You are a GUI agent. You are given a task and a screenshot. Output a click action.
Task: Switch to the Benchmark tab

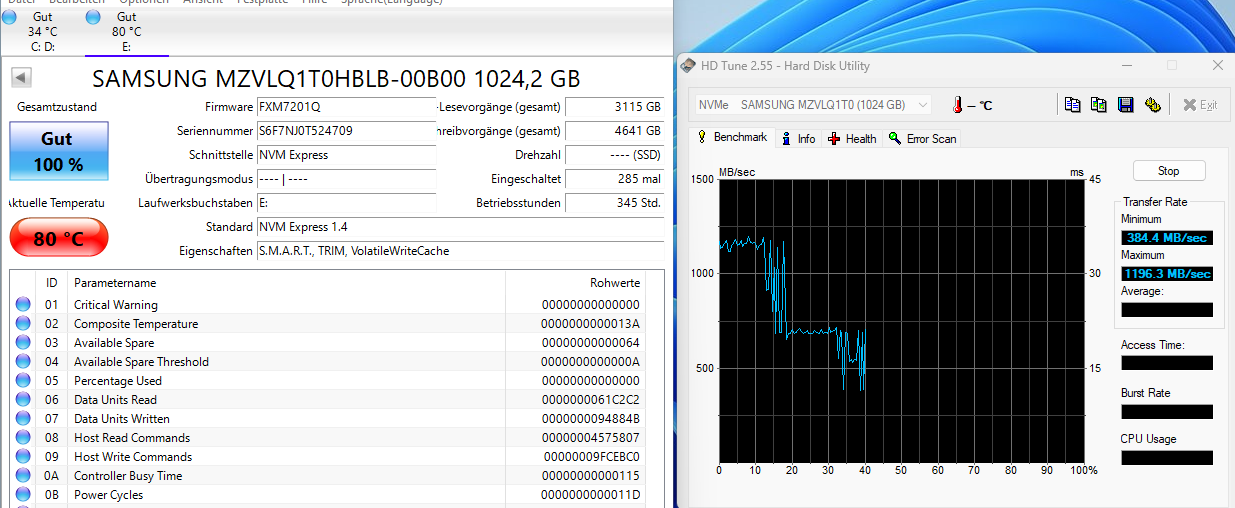click(733, 138)
